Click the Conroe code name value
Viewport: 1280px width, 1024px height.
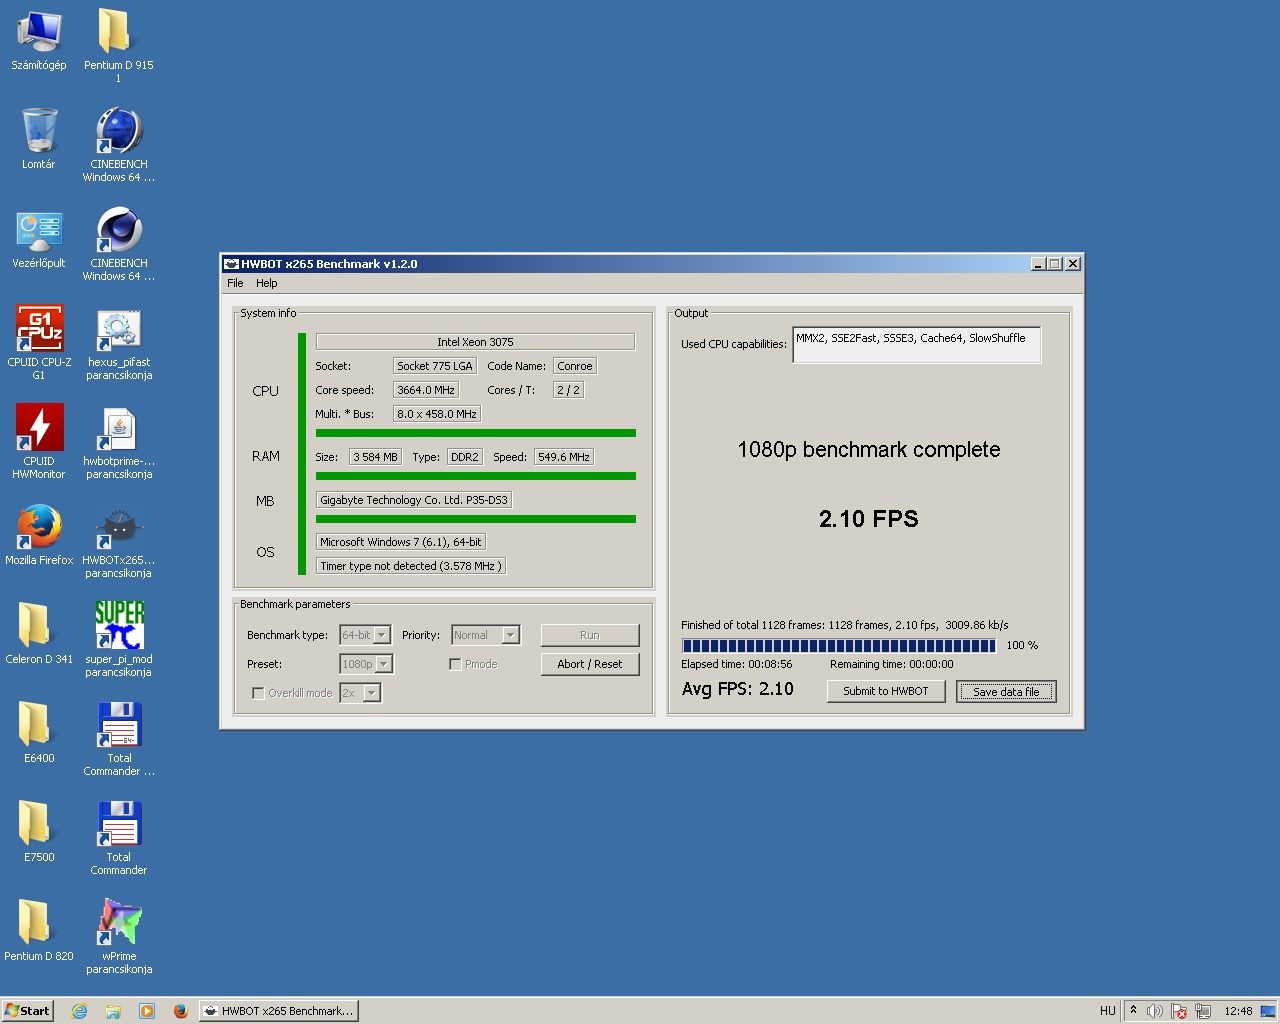pyautogui.click(x=575, y=366)
